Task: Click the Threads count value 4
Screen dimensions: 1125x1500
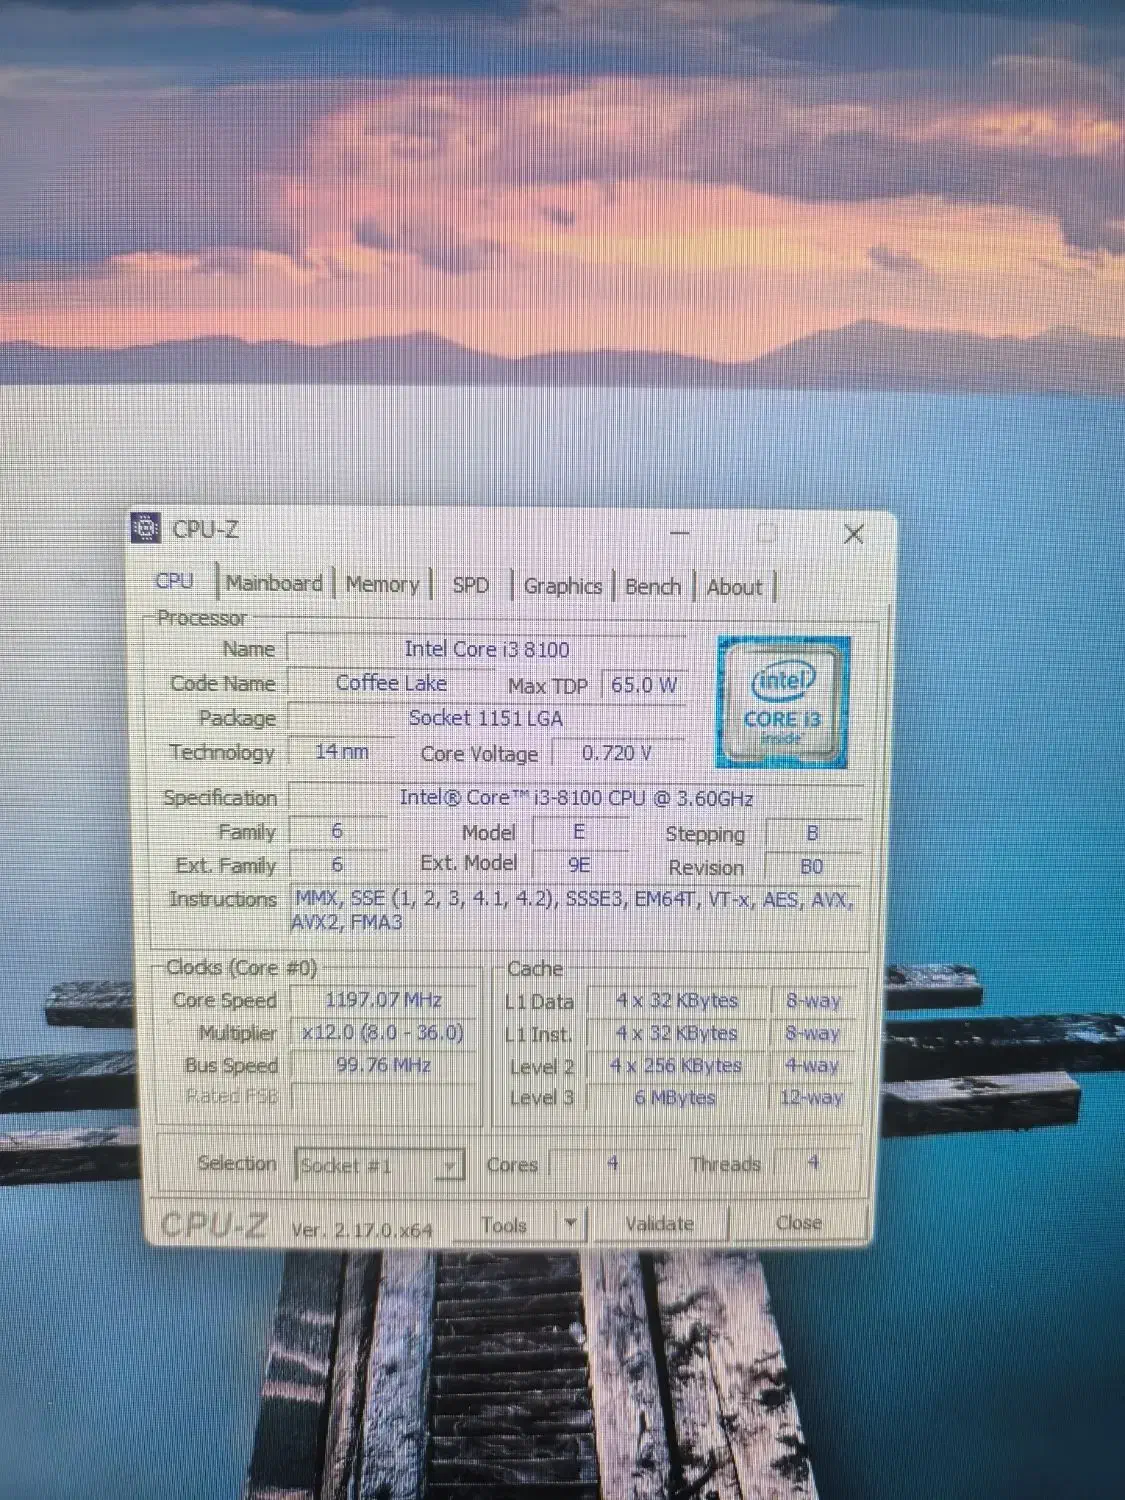Action: click(x=814, y=1163)
